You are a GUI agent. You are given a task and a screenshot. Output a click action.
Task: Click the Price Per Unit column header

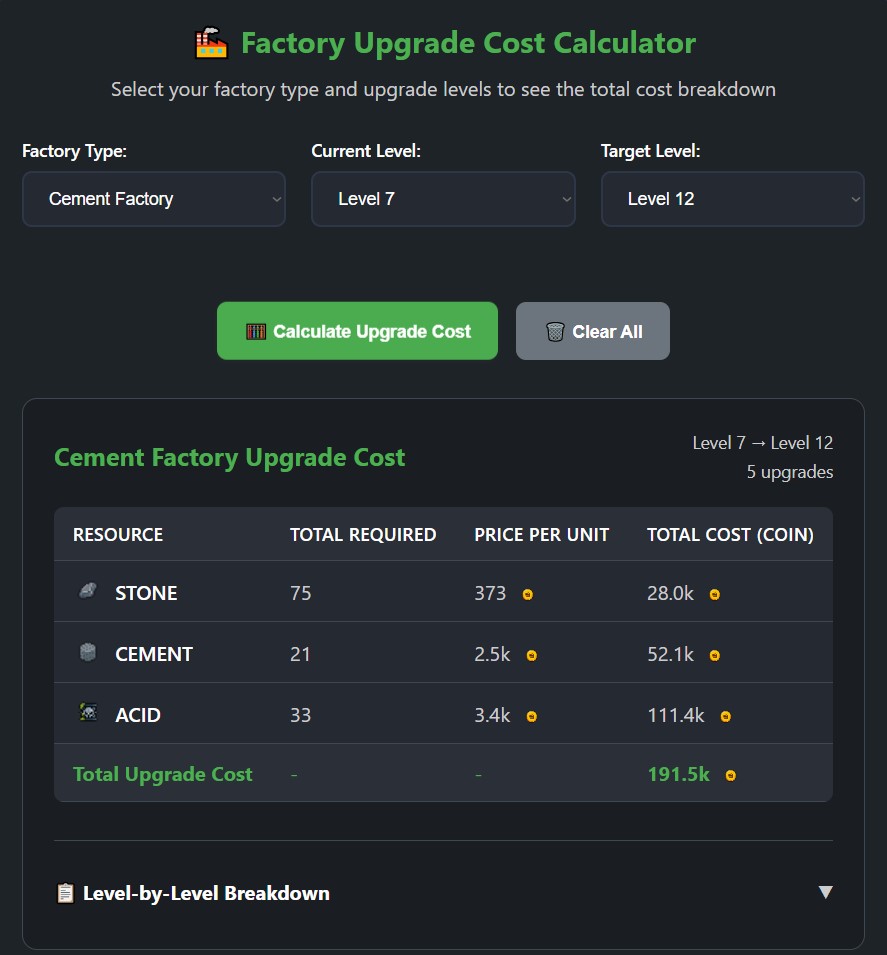[x=541, y=535]
